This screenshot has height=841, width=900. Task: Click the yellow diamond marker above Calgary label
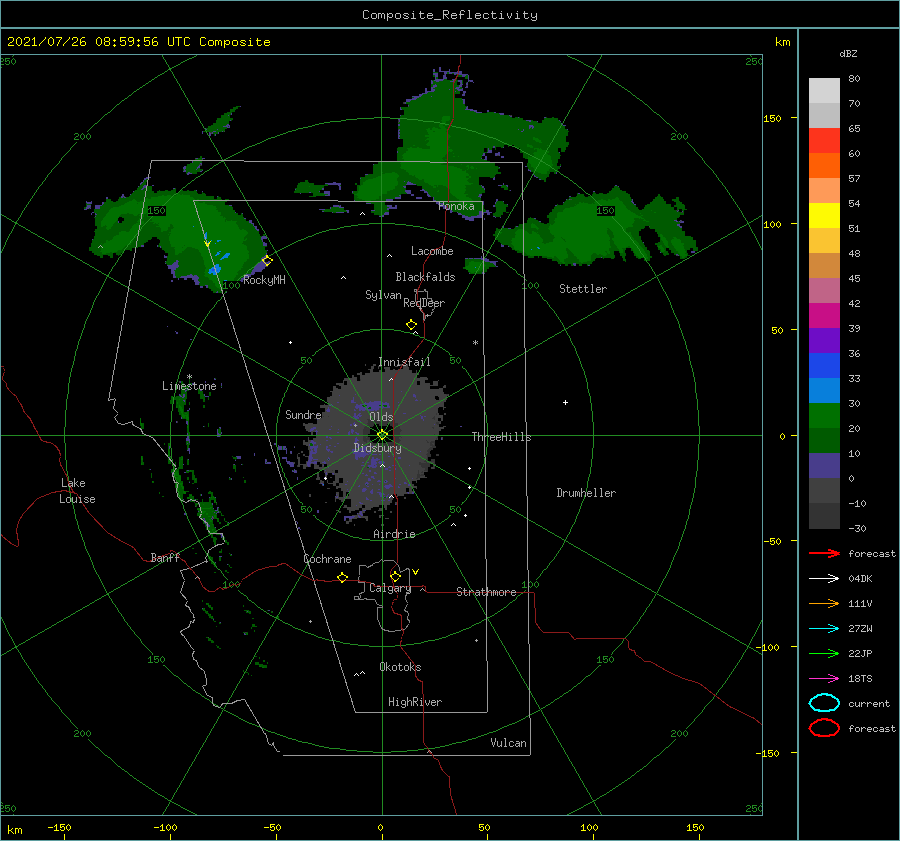pos(395,576)
